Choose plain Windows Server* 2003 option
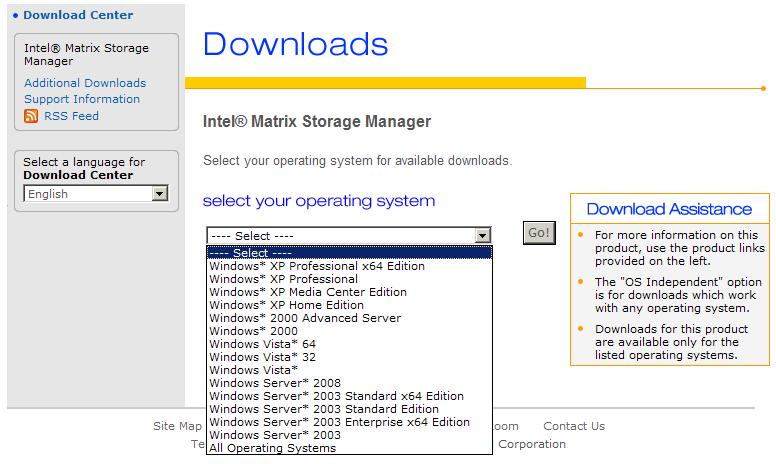This screenshot has width=776, height=464. click(349, 435)
